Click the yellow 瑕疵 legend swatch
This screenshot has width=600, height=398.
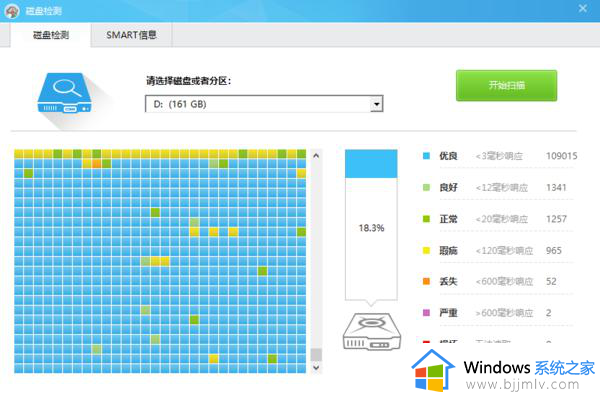pos(426,250)
